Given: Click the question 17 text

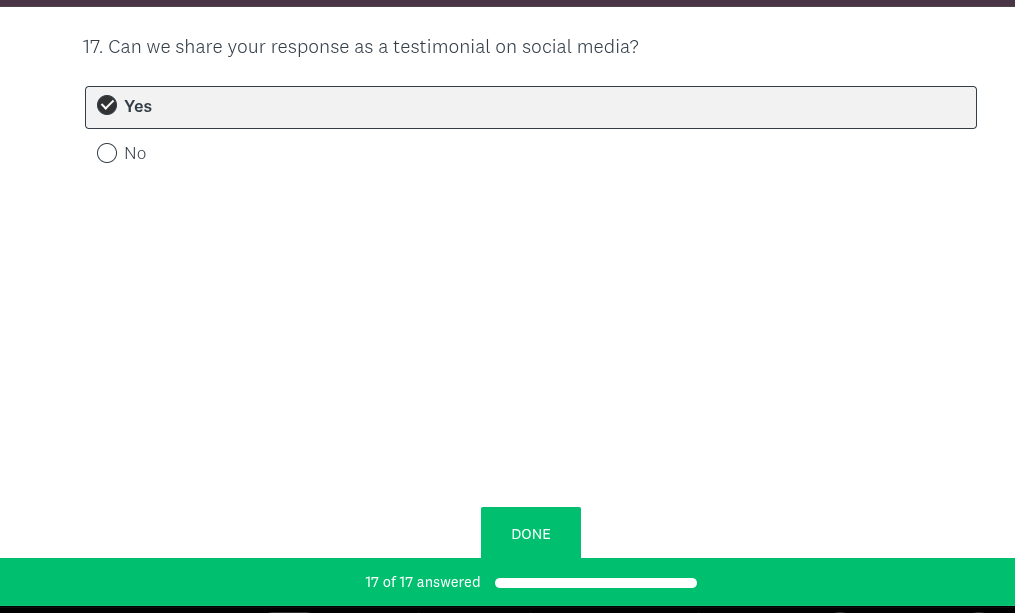Looking at the screenshot, I should pyautogui.click(x=361, y=47).
